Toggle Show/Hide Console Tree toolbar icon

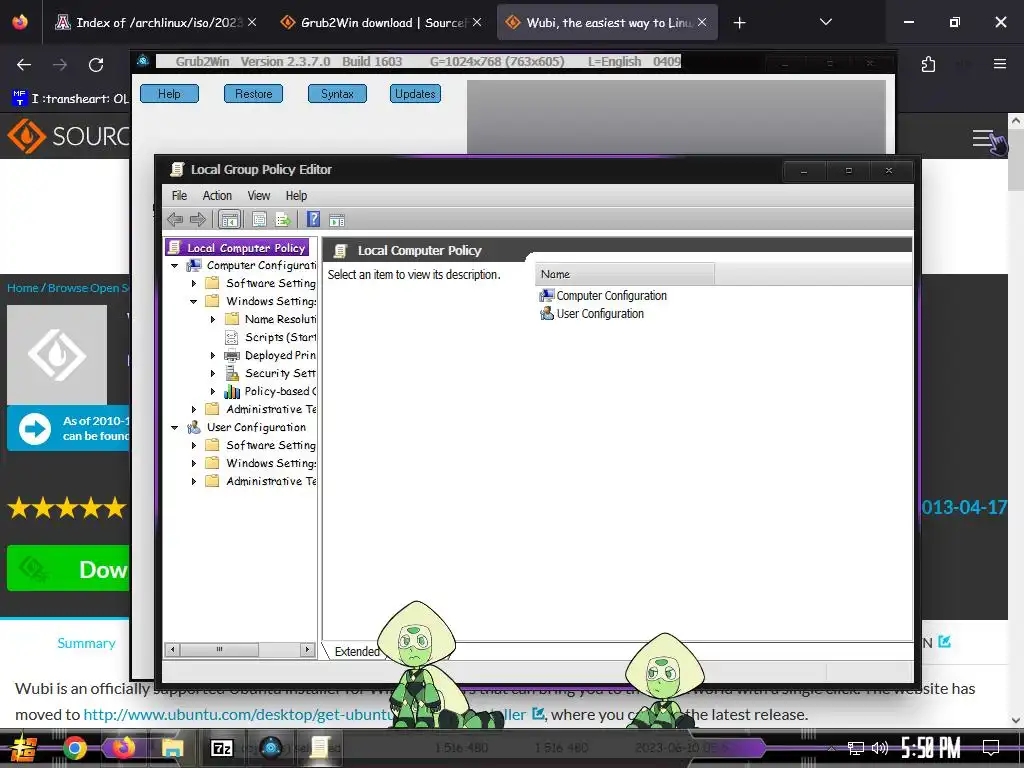click(229, 219)
